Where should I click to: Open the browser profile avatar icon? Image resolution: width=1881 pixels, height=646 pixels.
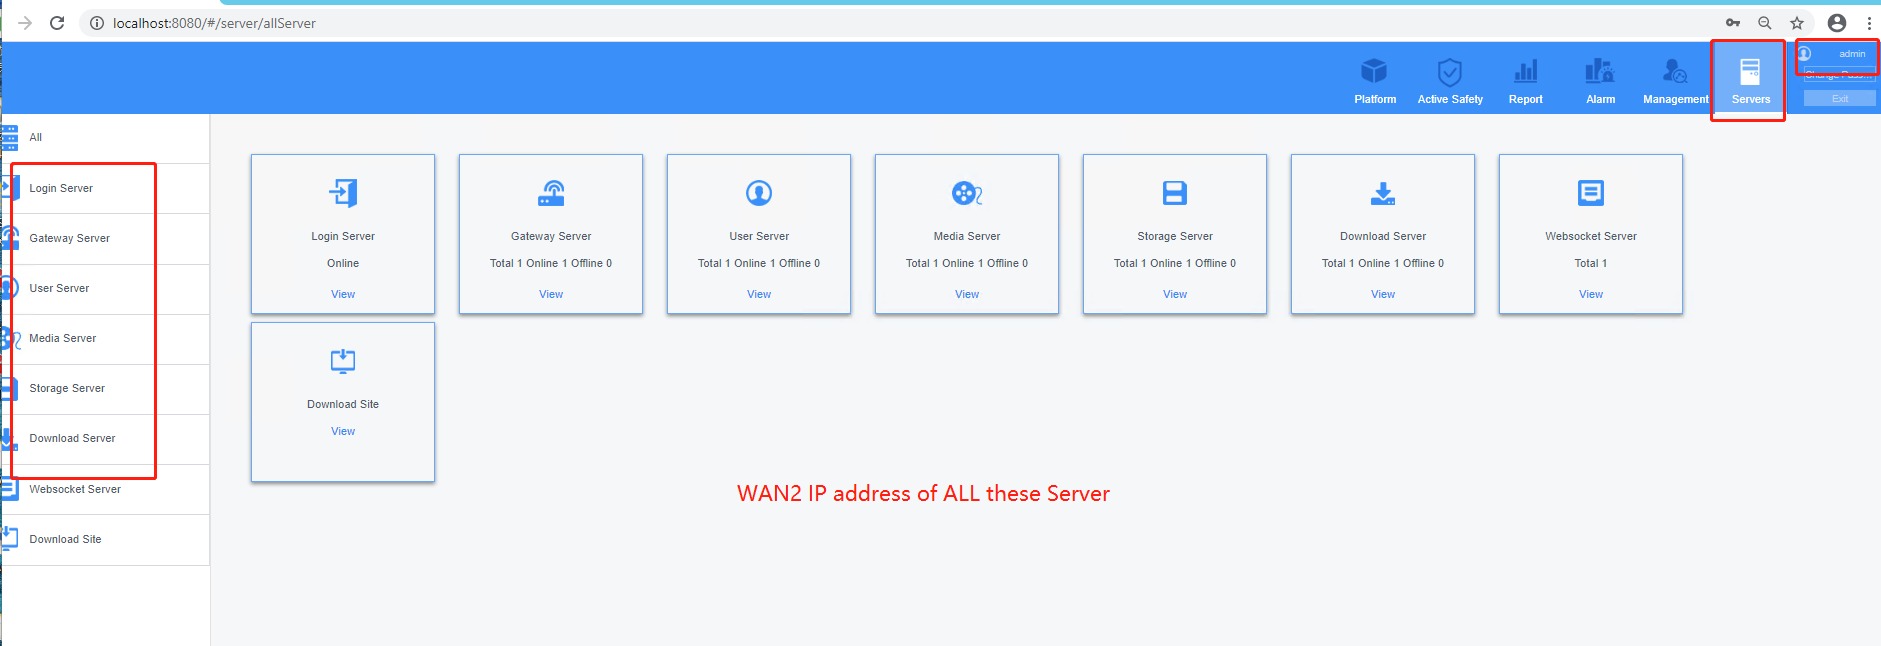click(x=1837, y=23)
